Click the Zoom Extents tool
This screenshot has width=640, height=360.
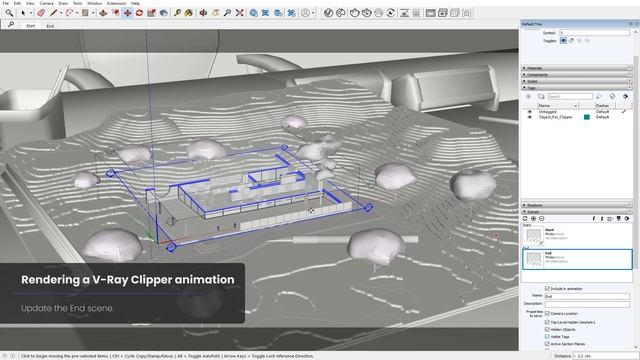pyautogui.click(x=240, y=13)
